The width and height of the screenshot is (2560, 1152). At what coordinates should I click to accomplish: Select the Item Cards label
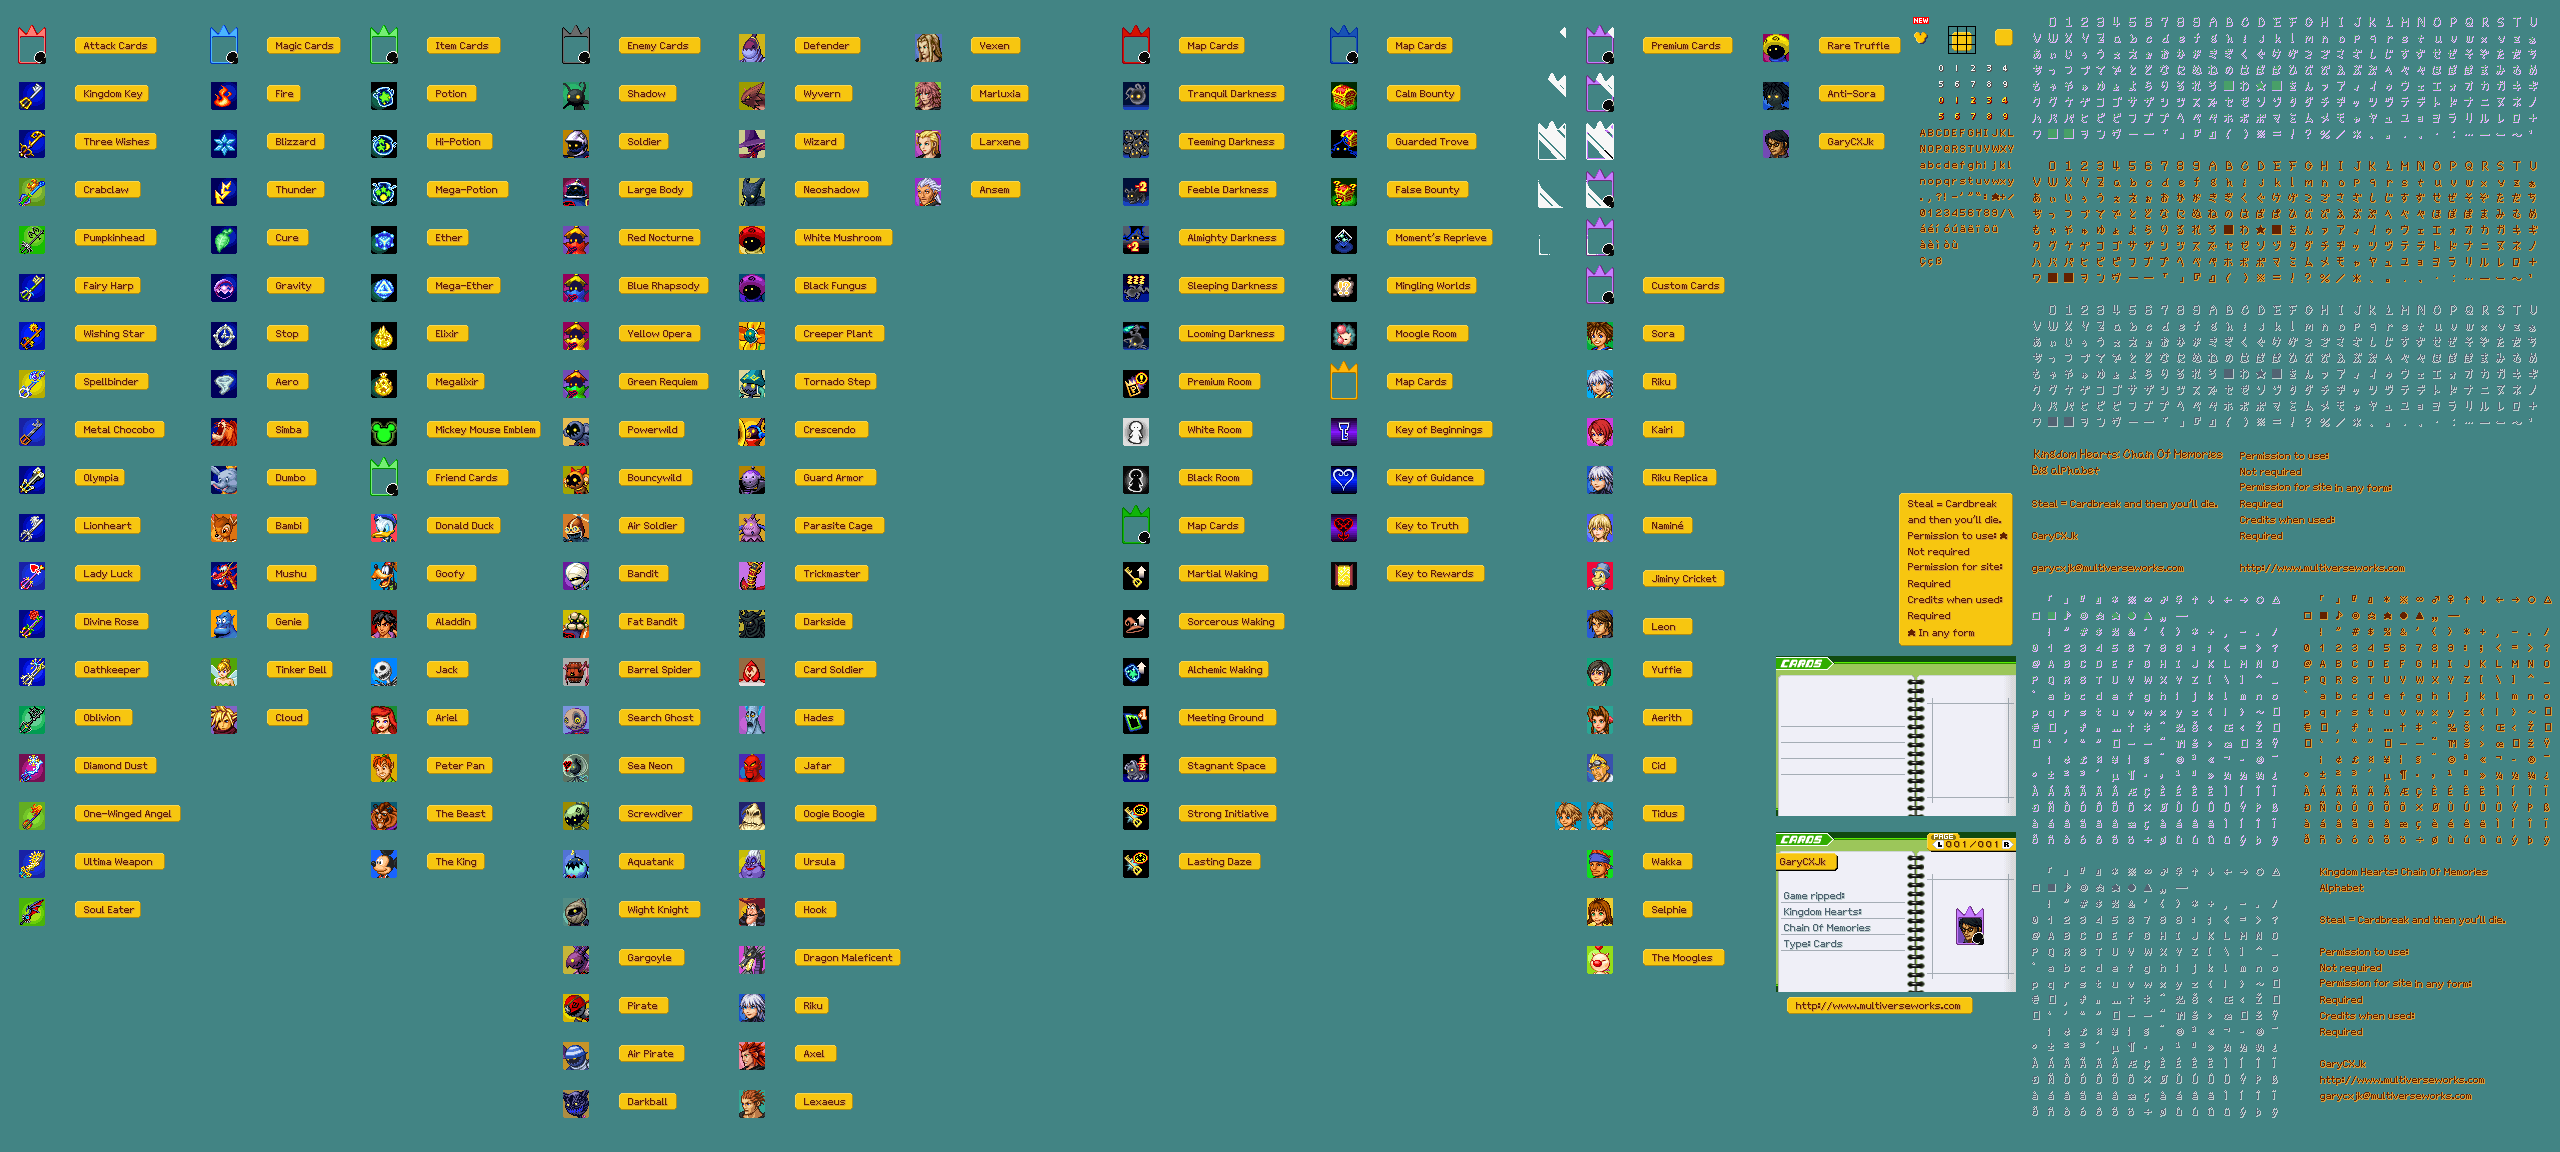coord(462,46)
